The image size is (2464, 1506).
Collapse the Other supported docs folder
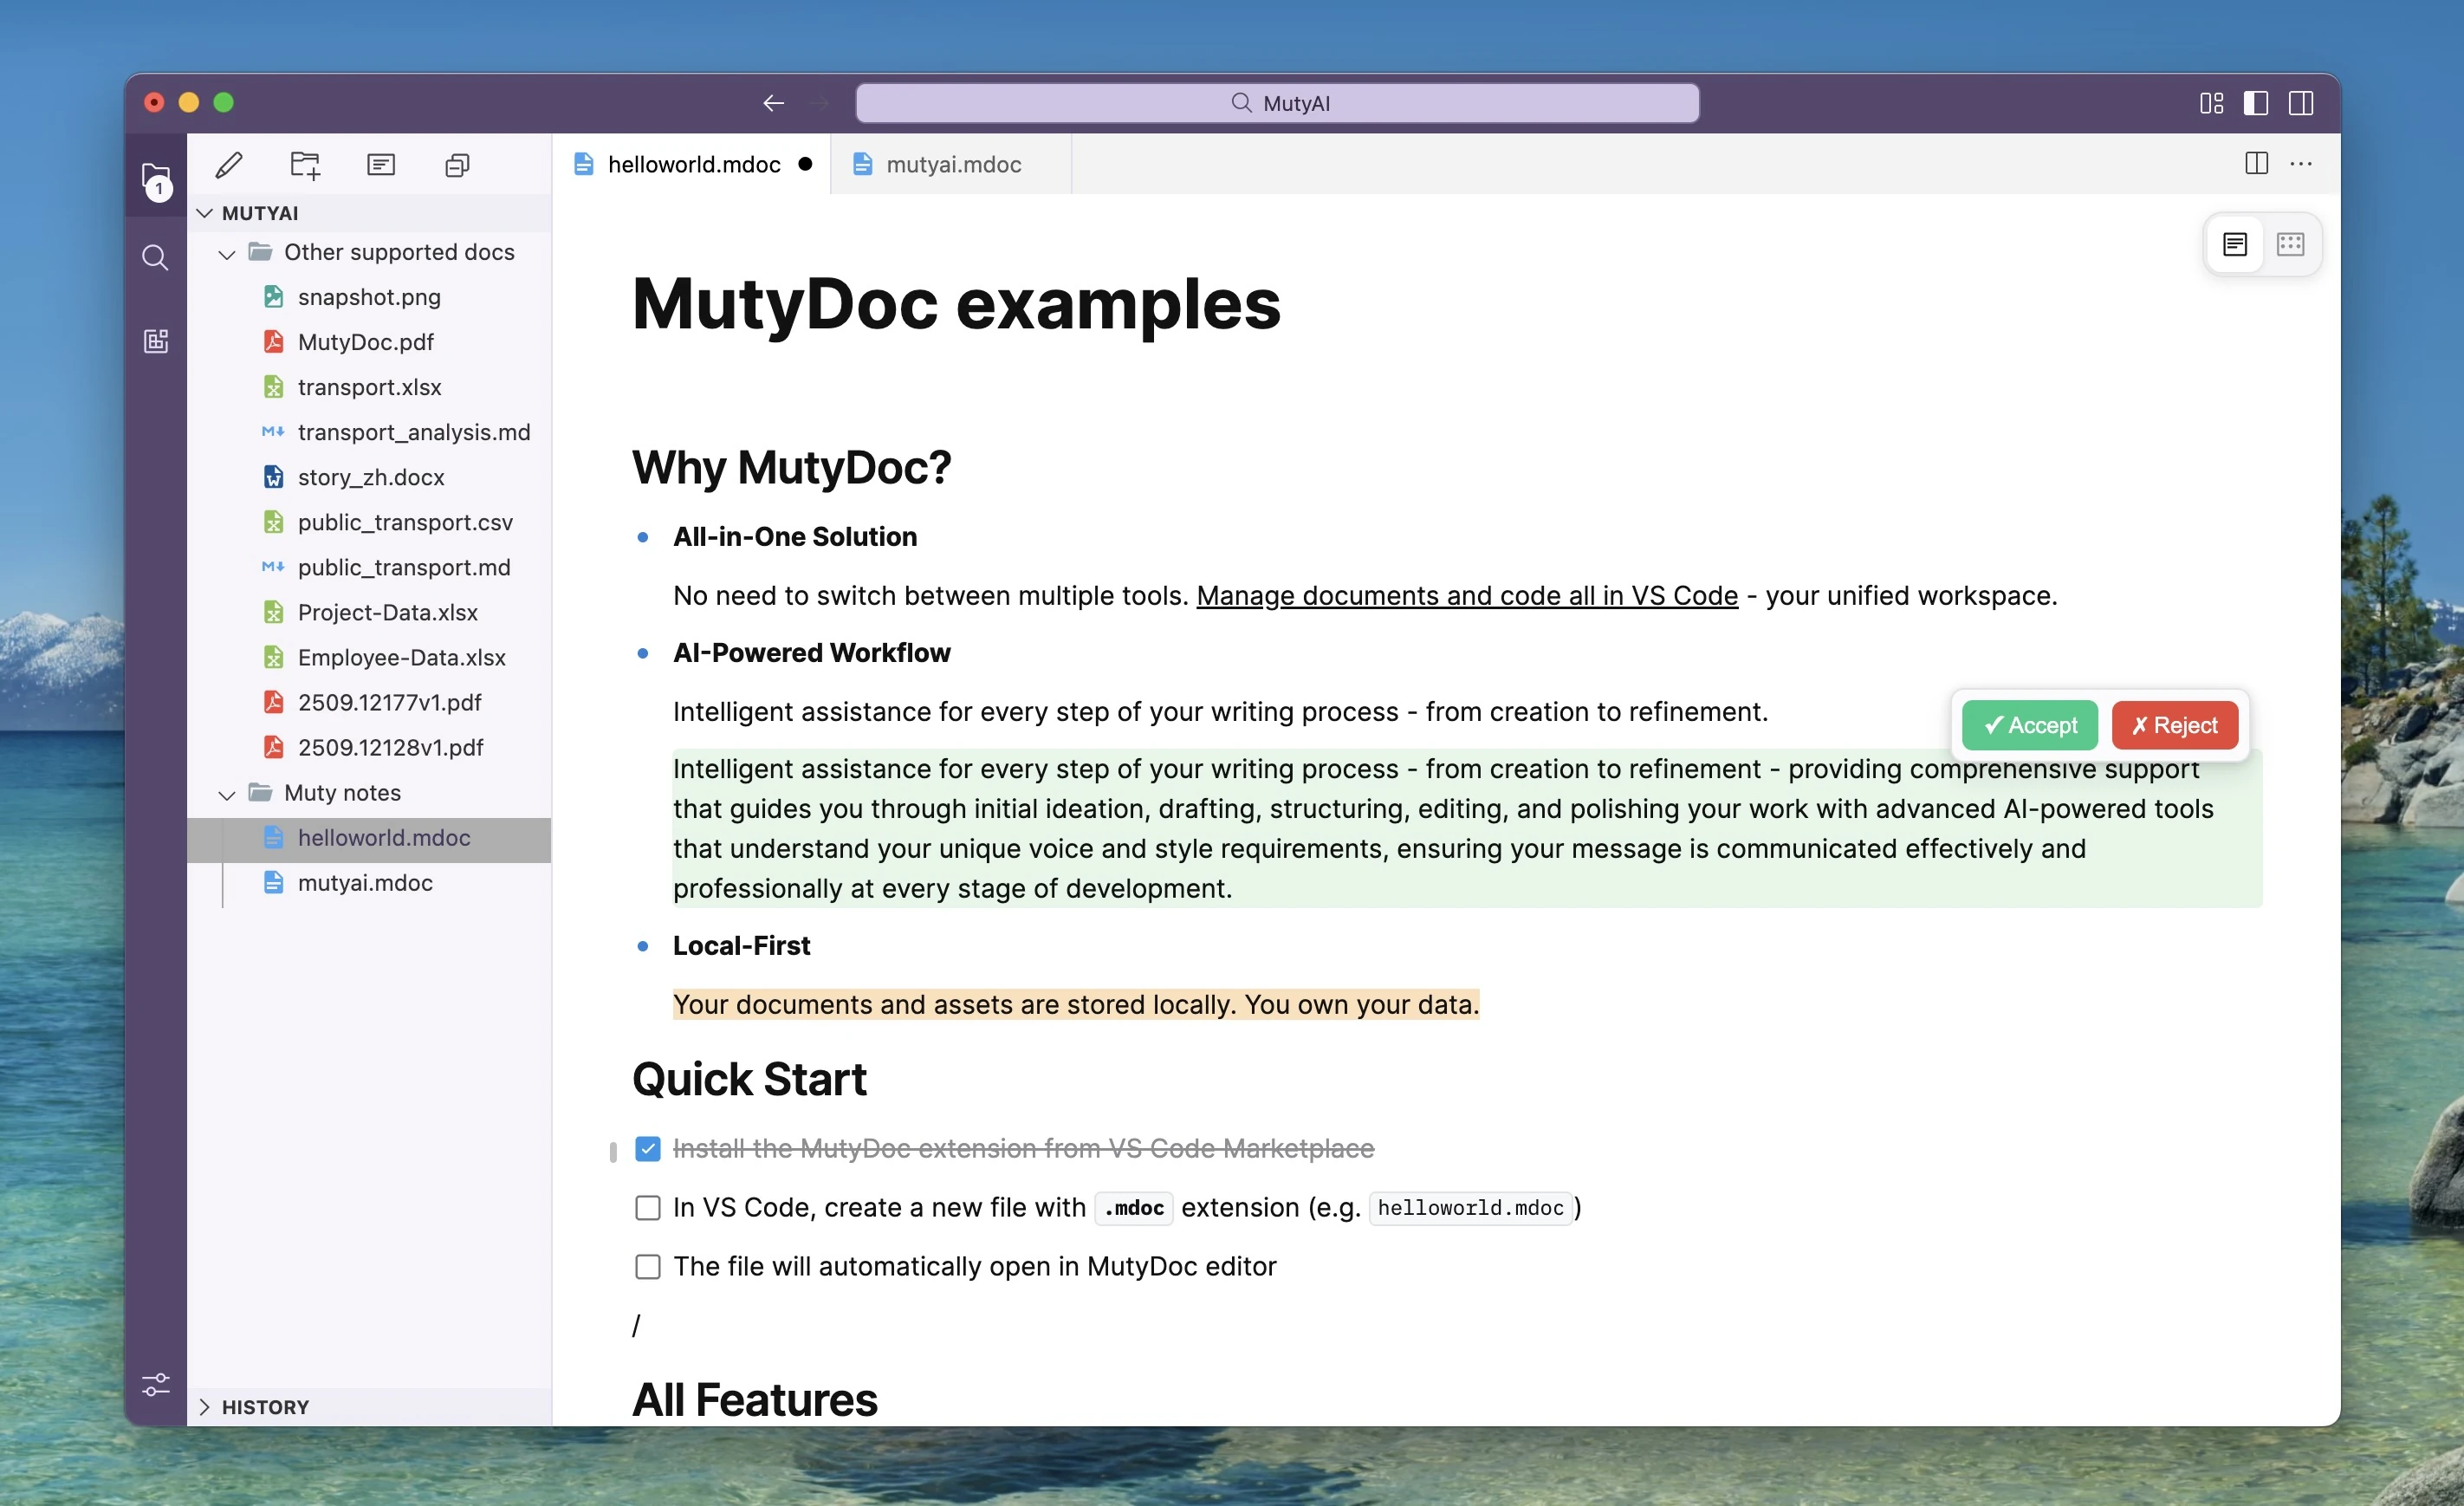point(227,253)
